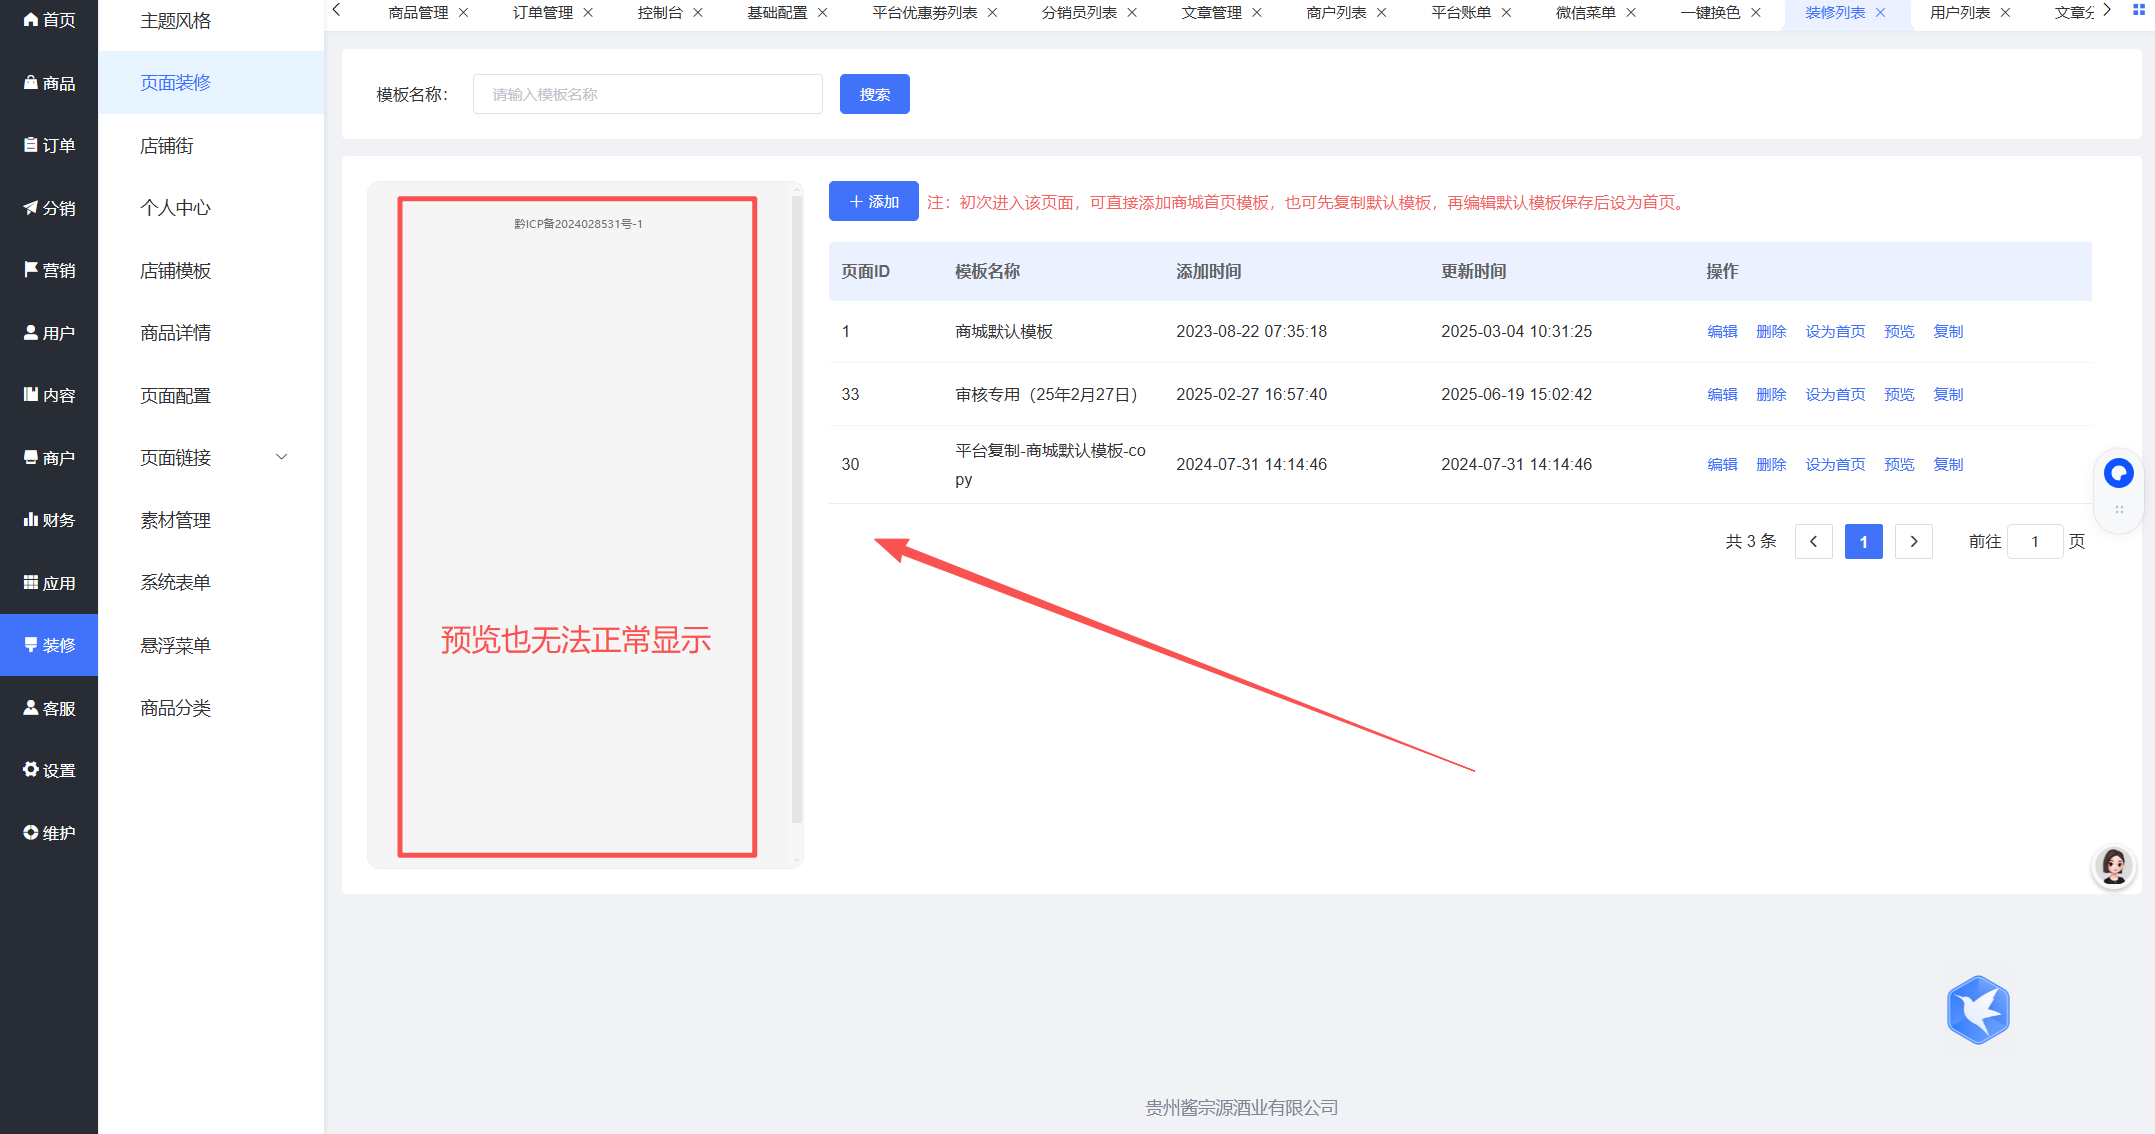Select the 财务 finance chart icon
The height and width of the screenshot is (1134, 2155).
click(31, 520)
